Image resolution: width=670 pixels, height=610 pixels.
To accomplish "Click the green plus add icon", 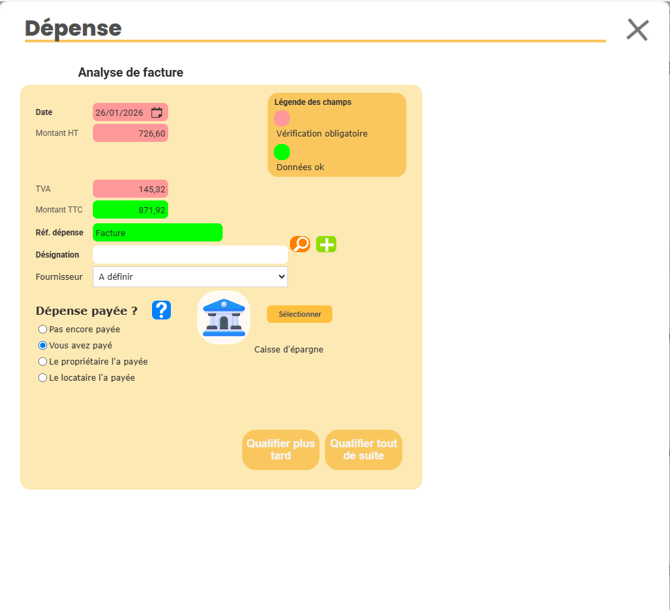I will click(326, 244).
